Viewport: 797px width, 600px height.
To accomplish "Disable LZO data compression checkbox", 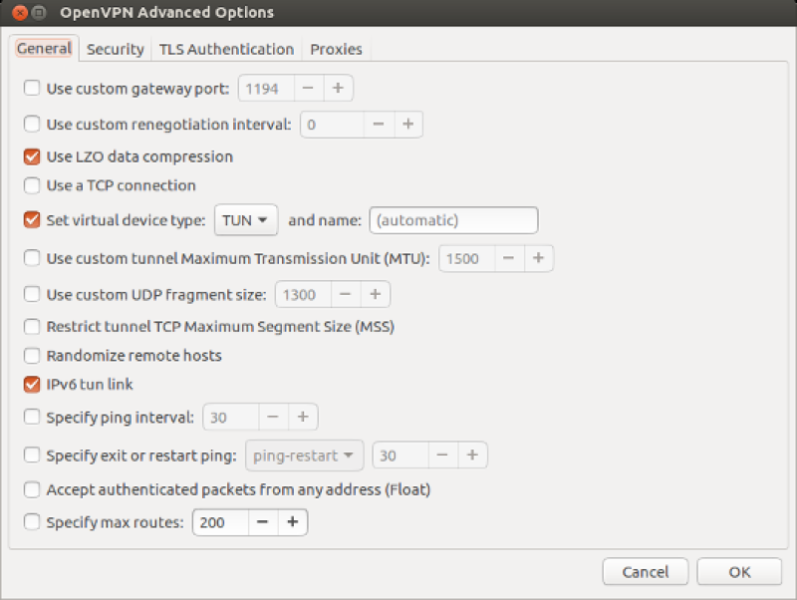I will (32, 157).
